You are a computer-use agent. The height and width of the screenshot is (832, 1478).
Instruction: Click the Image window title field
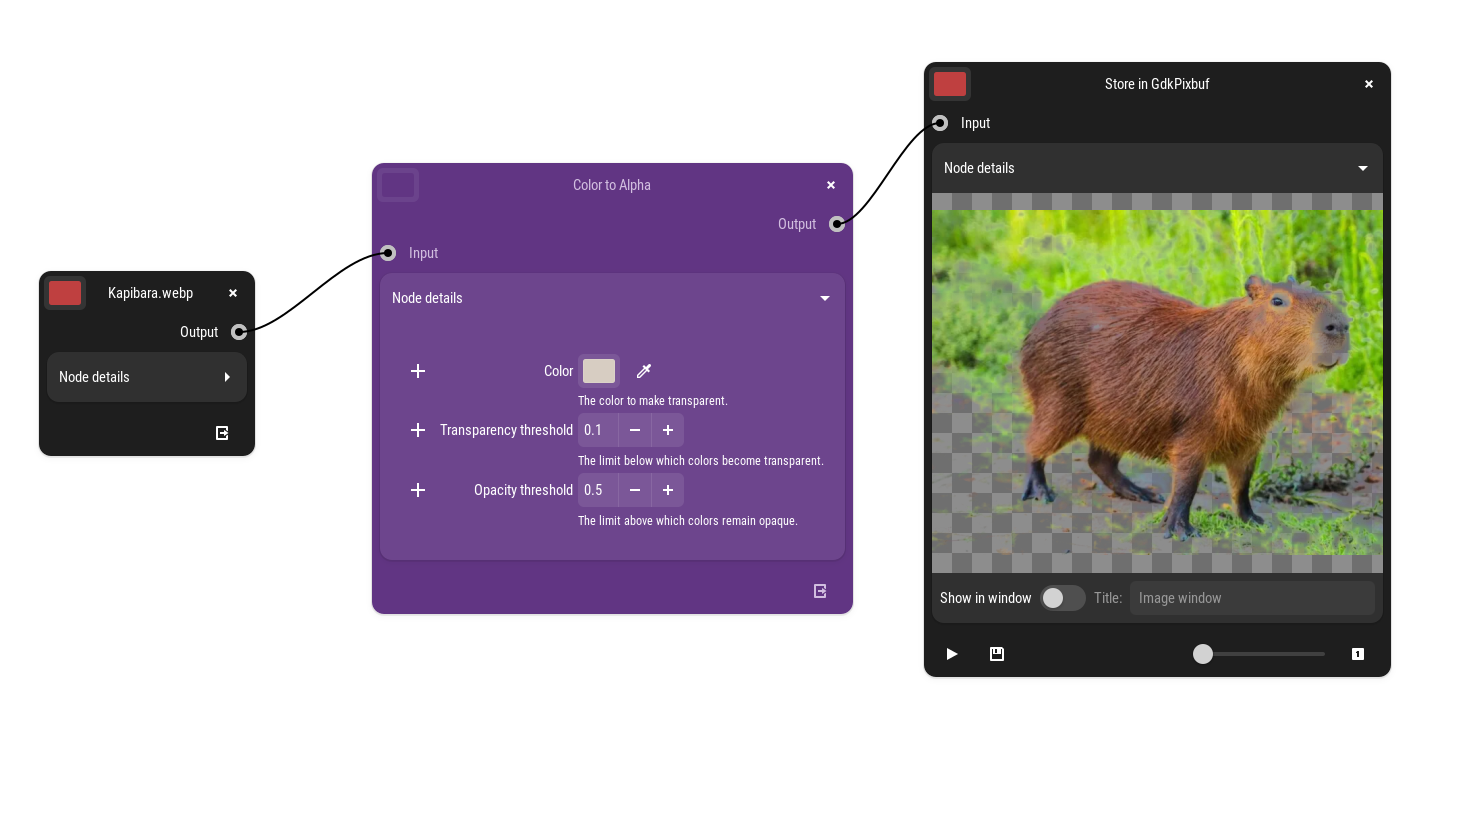pyautogui.click(x=1251, y=598)
